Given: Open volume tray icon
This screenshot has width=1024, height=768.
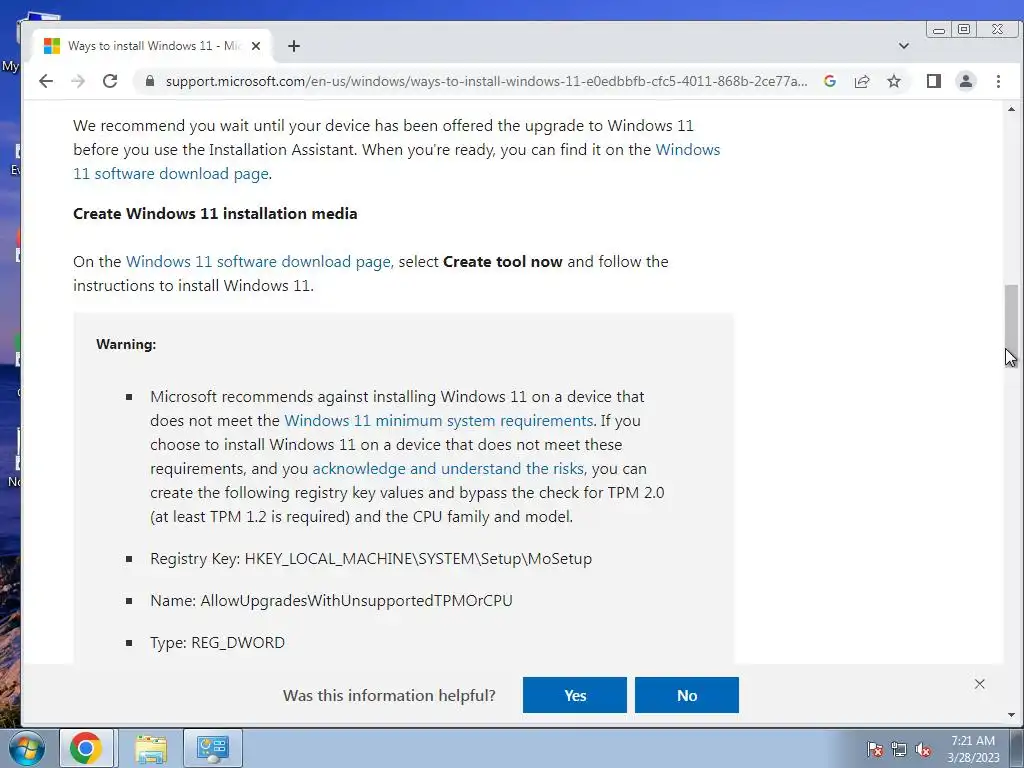Looking at the screenshot, I should 923,749.
